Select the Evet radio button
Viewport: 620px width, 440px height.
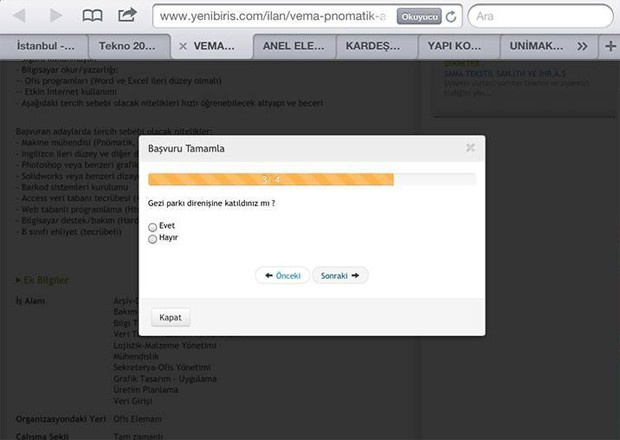click(x=153, y=227)
